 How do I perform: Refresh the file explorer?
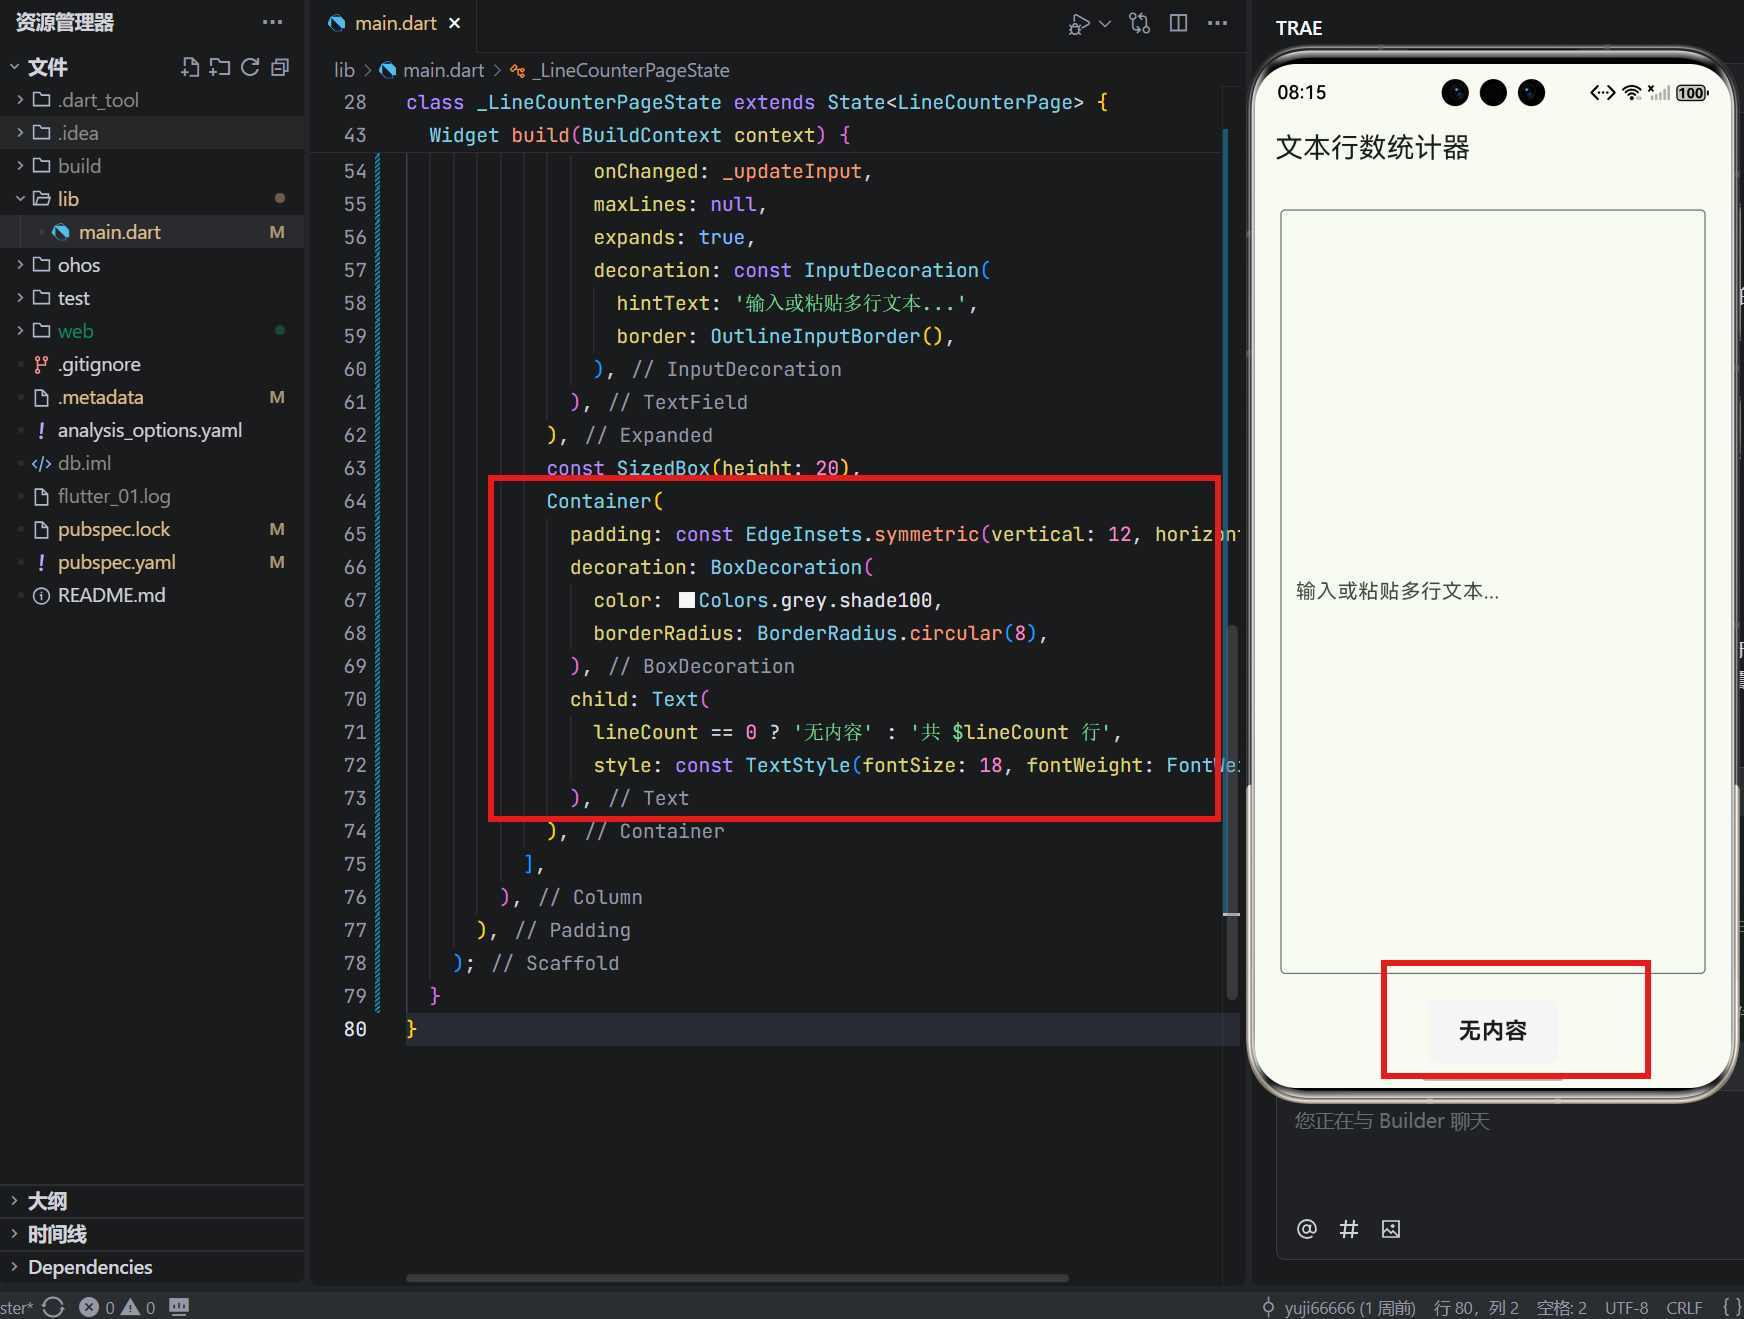(x=250, y=67)
